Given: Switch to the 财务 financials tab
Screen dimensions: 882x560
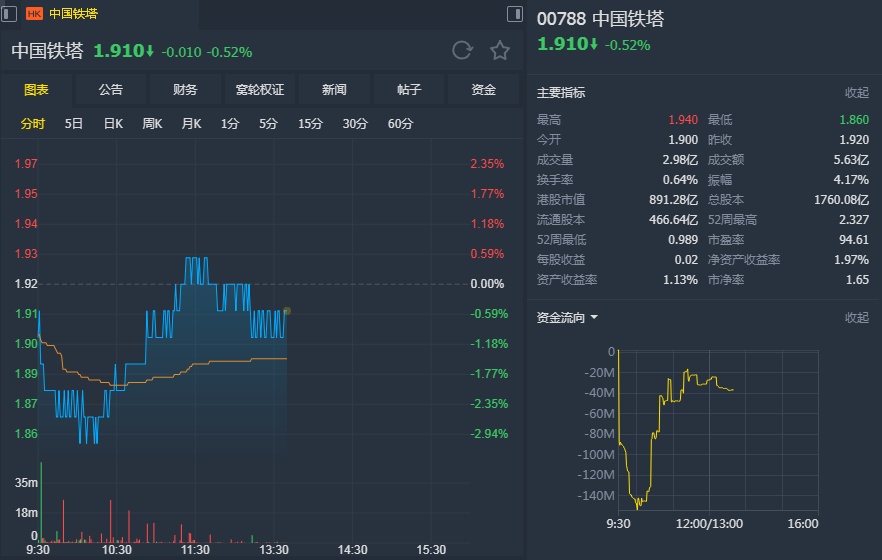Looking at the screenshot, I should point(185,90).
